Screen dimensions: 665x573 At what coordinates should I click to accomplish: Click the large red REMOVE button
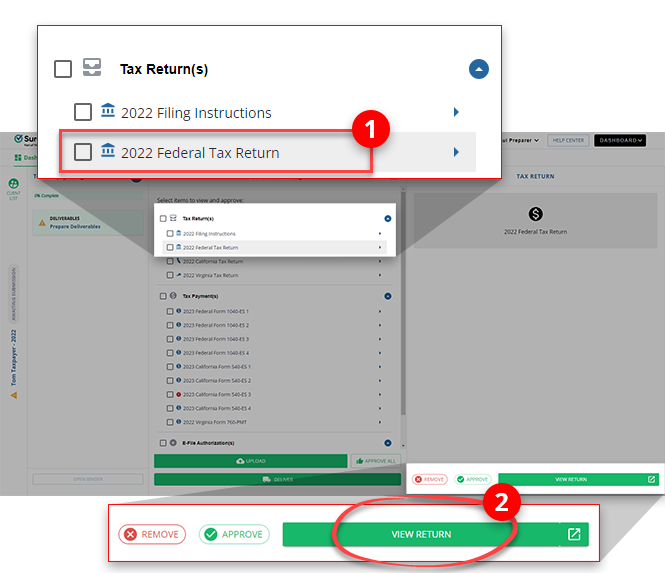152,534
